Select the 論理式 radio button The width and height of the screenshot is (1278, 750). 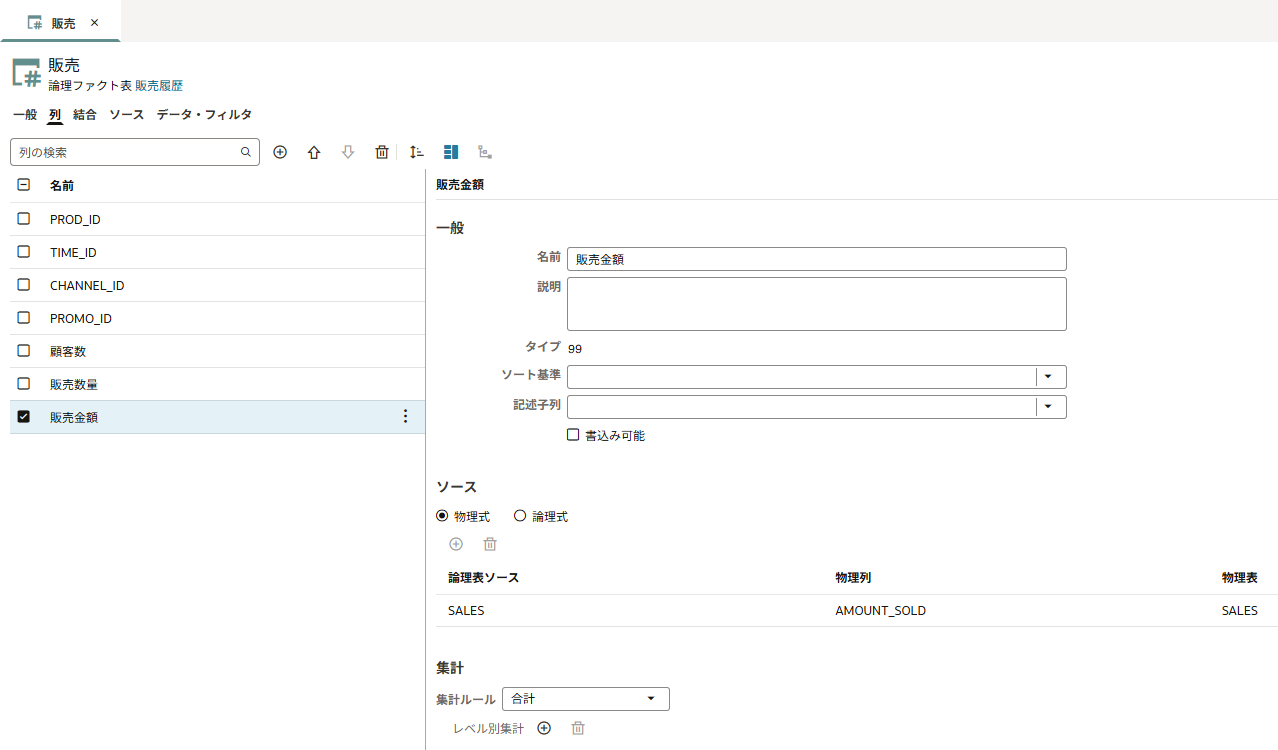(x=520, y=516)
